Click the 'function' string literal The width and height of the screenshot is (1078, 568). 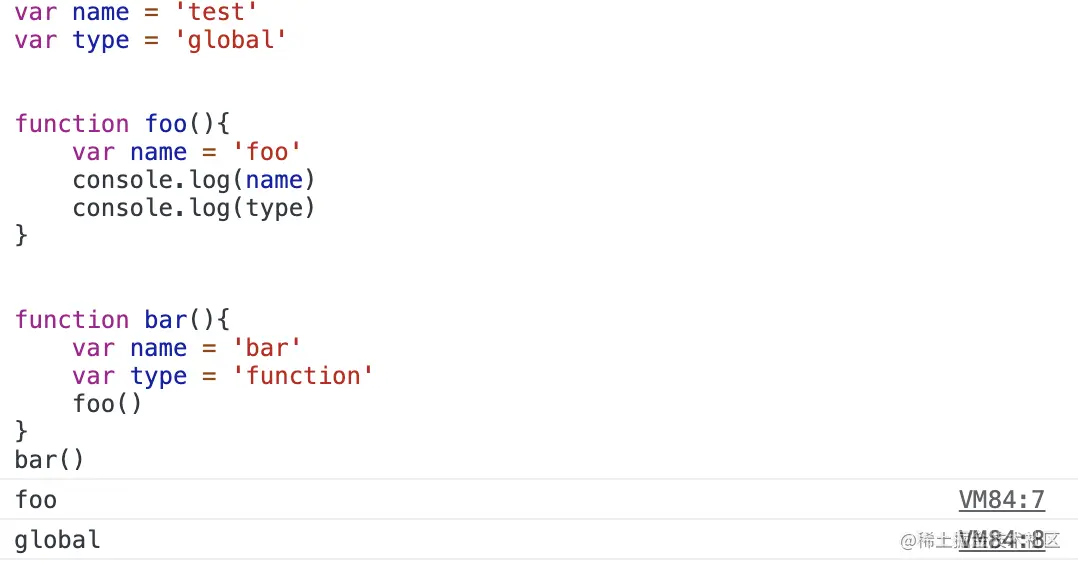[302, 376]
